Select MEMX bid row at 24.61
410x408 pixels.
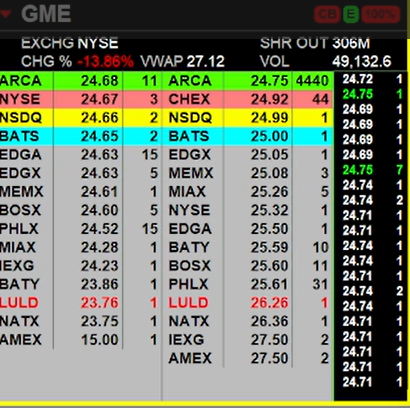click(x=81, y=192)
